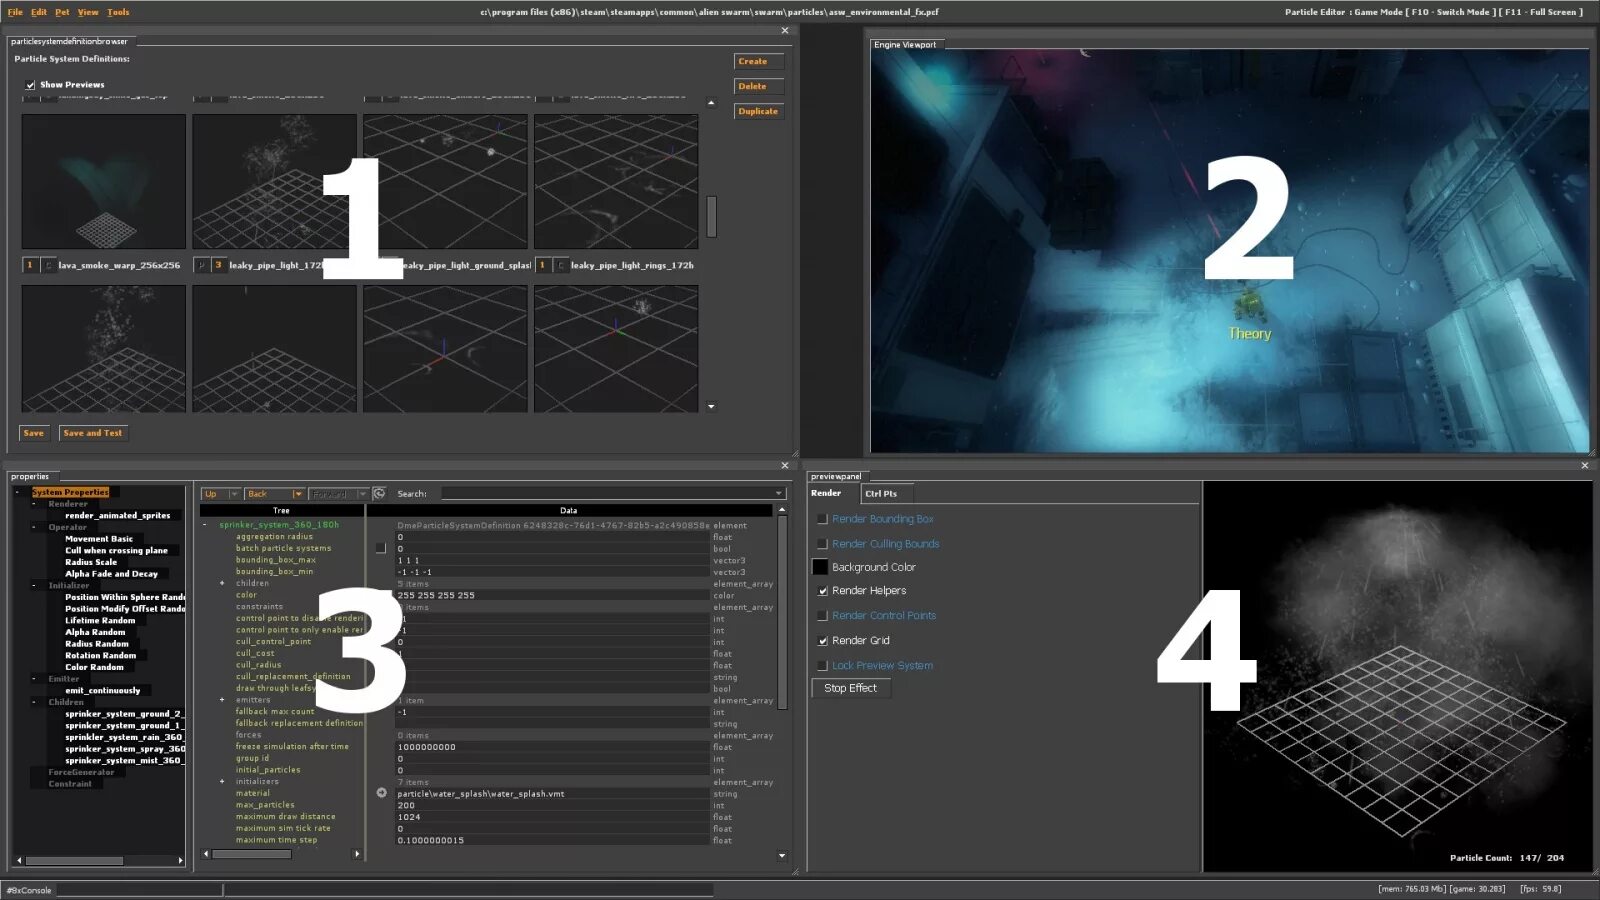Click orange '1' badge of leaky_pipe_light_rings_172h
This screenshot has height=900, width=1600.
tap(542, 265)
